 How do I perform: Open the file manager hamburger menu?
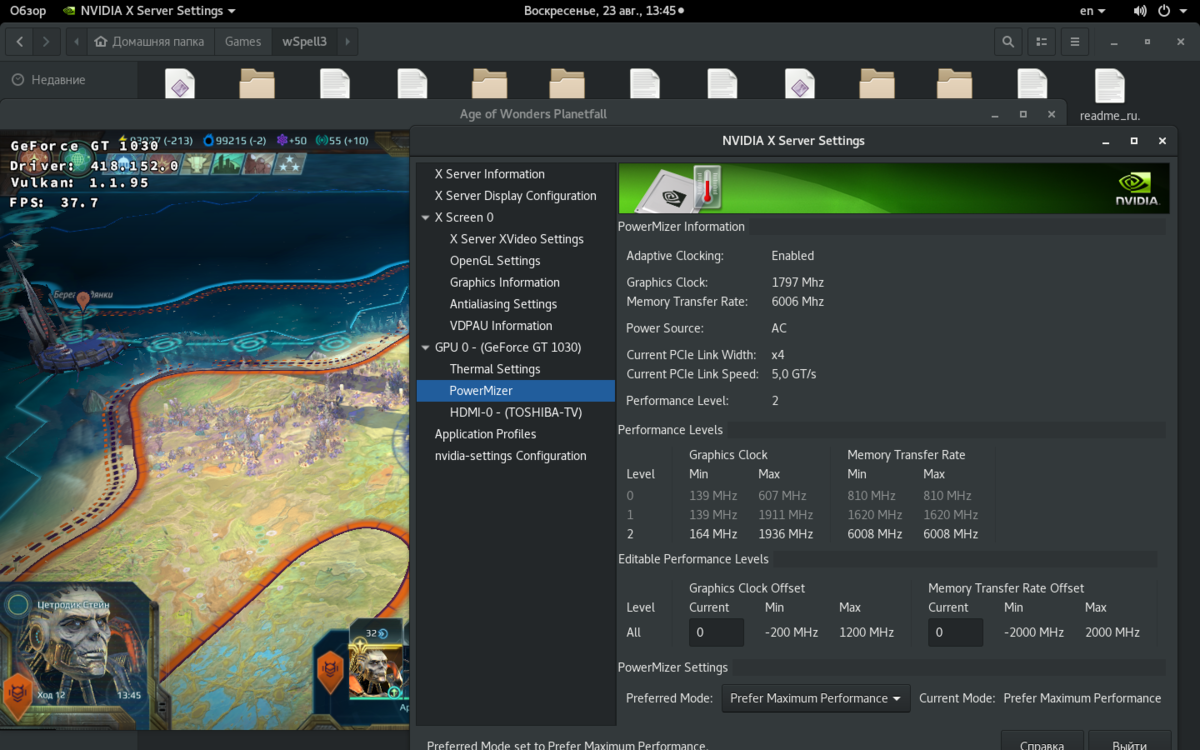[x=1075, y=42]
